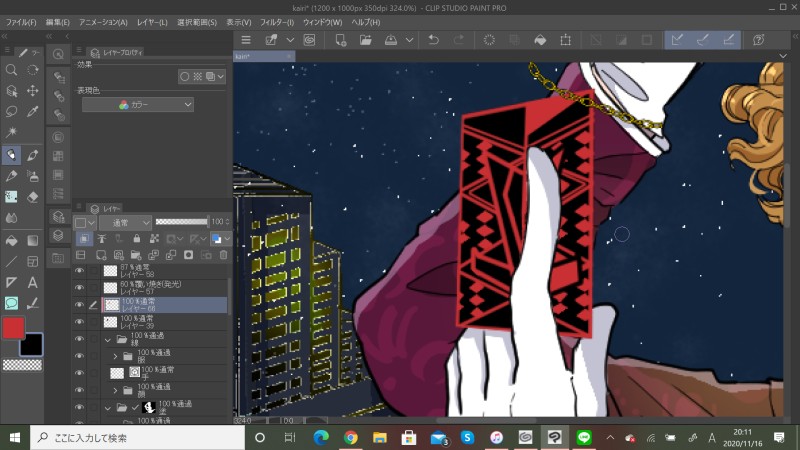Hide layer 57 glow dodge eye icon
The width and height of the screenshot is (800, 450).
pyautogui.click(x=79, y=288)
